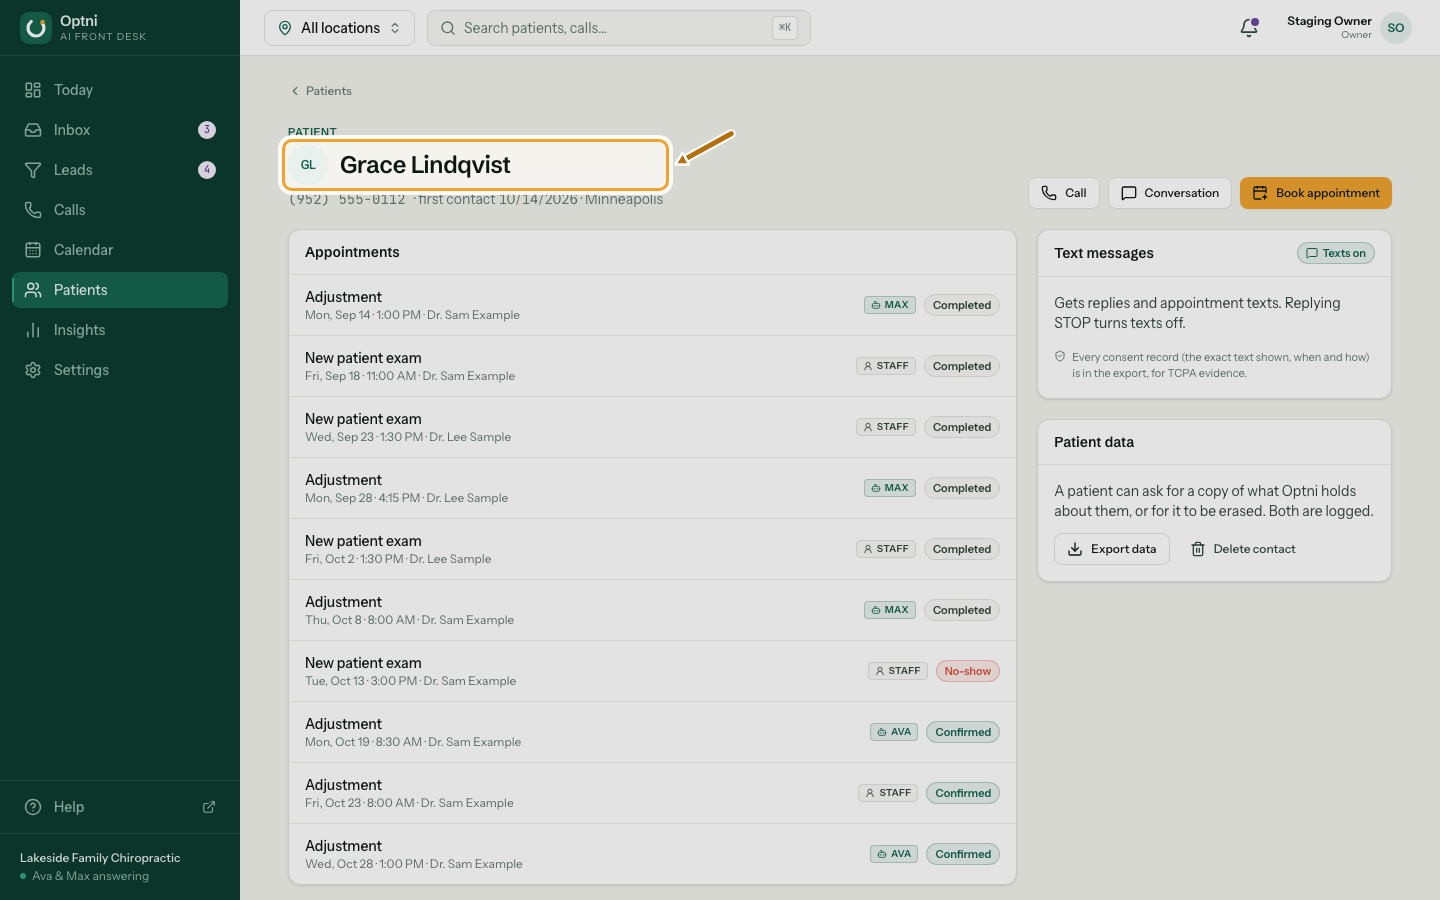The height and width of the screenshot is (900, 1440).
Task: Click the Grace Lindqvist patient name
Action: pyautogui.click(x=425, y=165)
